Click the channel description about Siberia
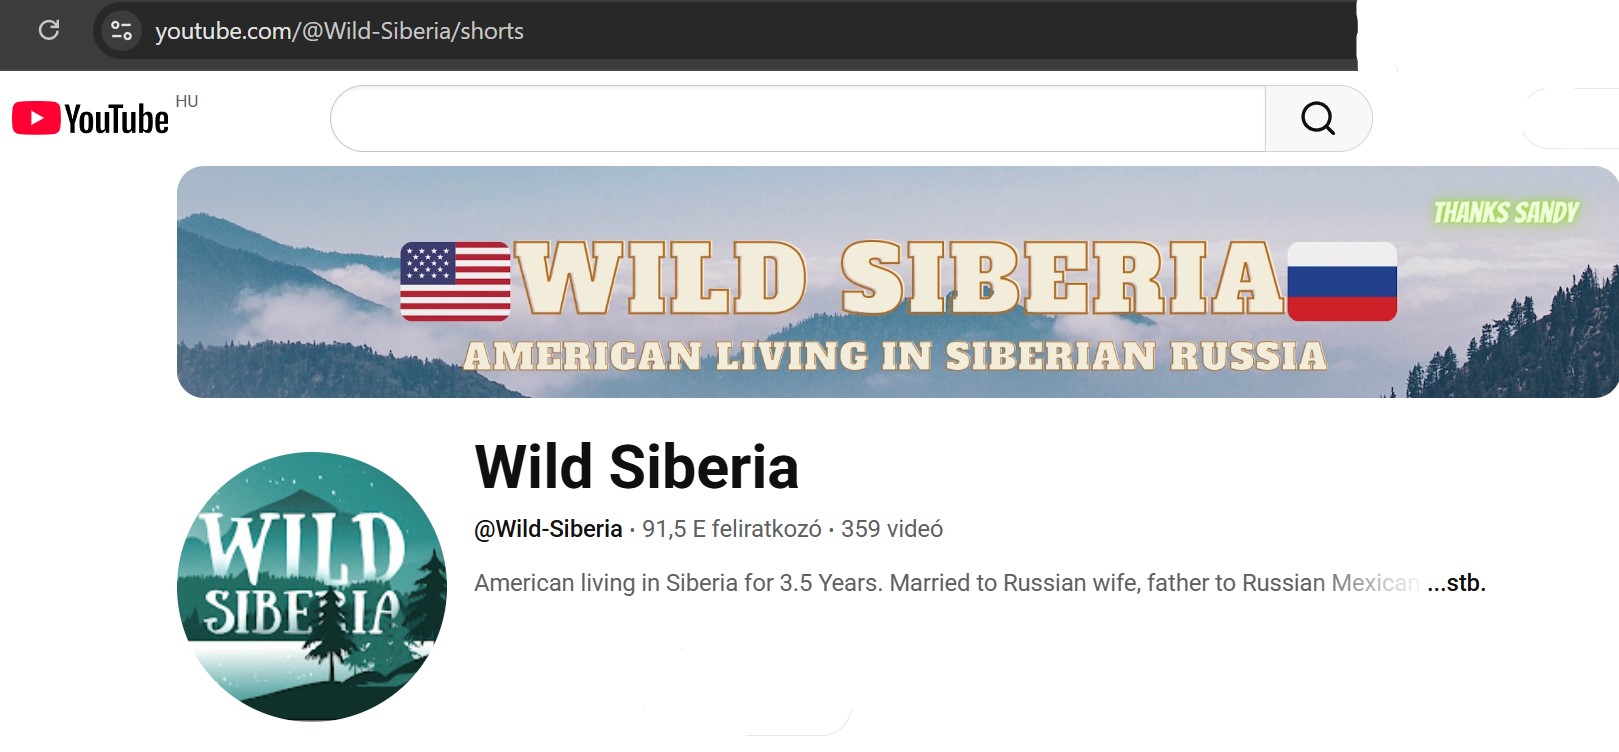Image resolution: width=1619 pixels, height=752 pixels. [x=946, y=583]
